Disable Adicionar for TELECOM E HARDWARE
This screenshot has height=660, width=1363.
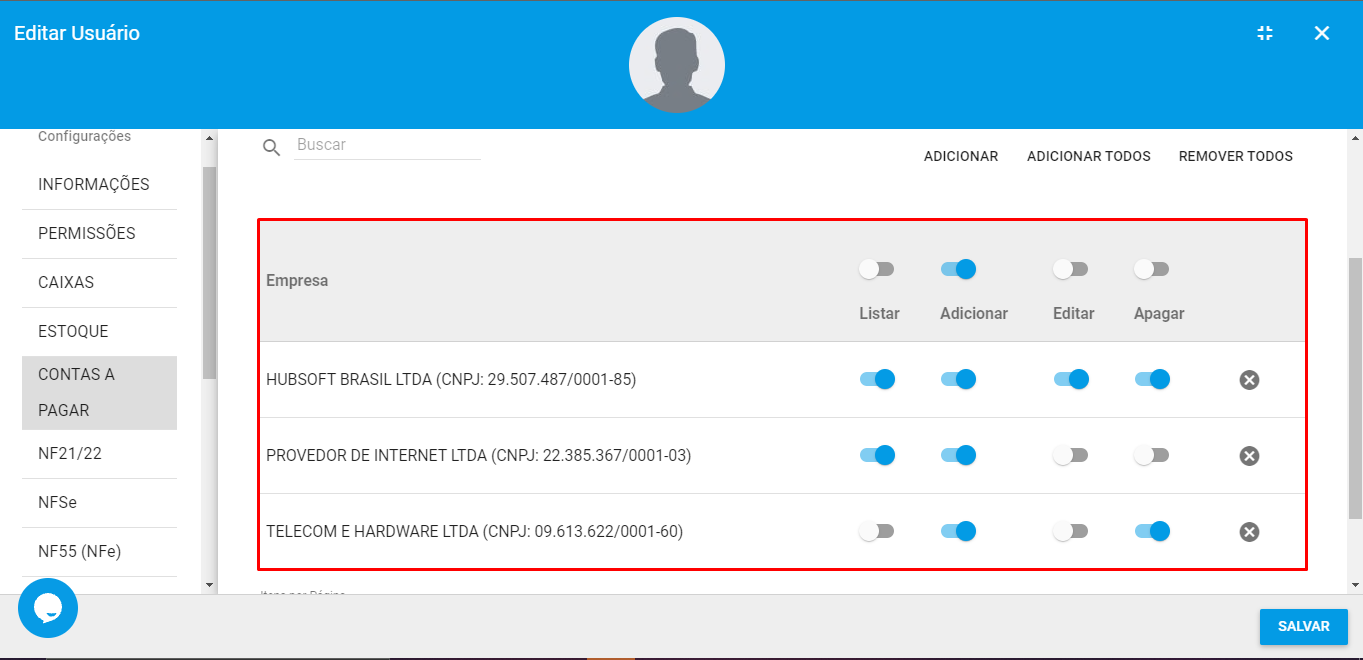click(x=958, y=531)
